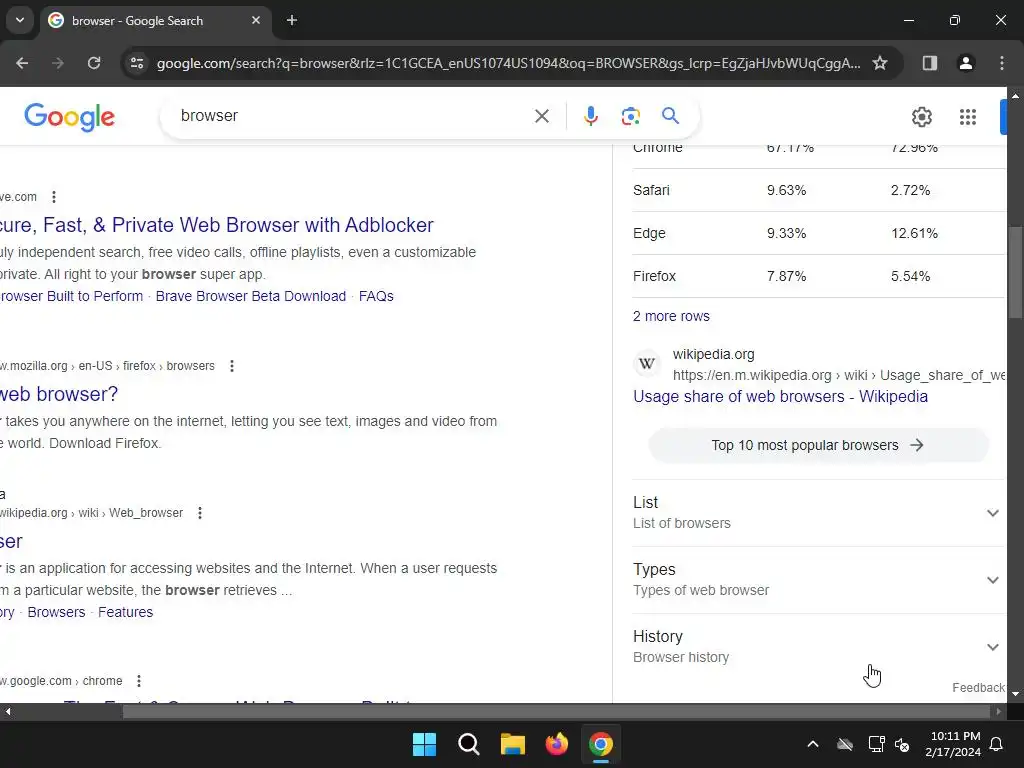Open the Chrome profile icon
Viewport: 1024px width, 768px height.
[x=965, y=63]
